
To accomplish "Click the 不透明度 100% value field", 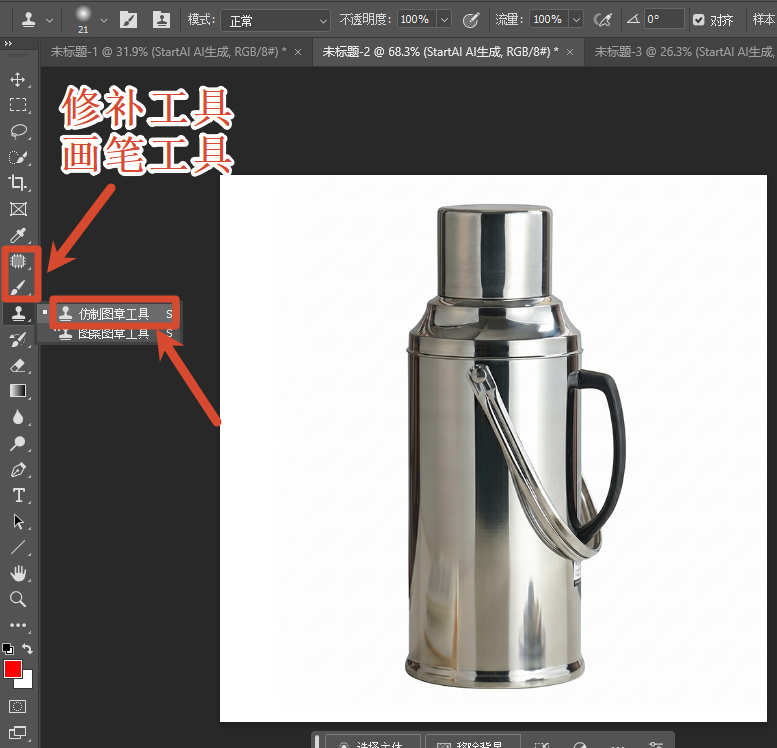I will pos(416,19).
